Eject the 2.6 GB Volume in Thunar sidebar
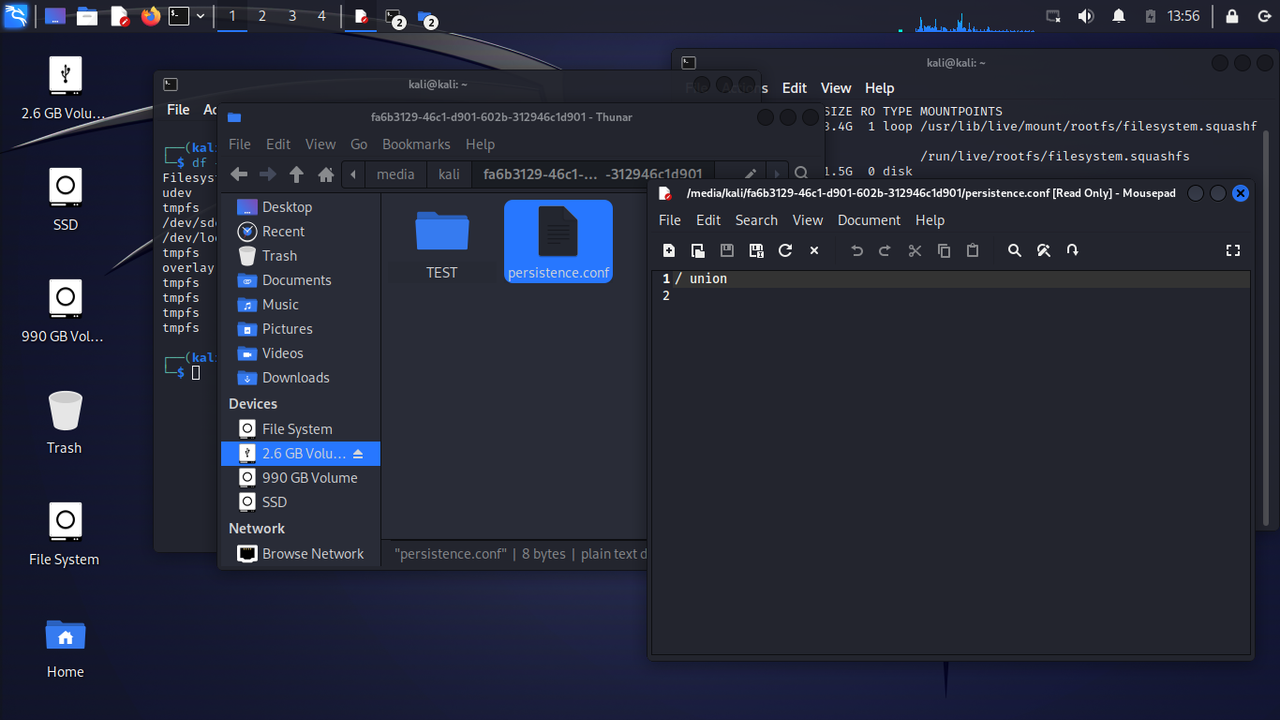The image size is (1280, 720). click(x=359, y=454)
